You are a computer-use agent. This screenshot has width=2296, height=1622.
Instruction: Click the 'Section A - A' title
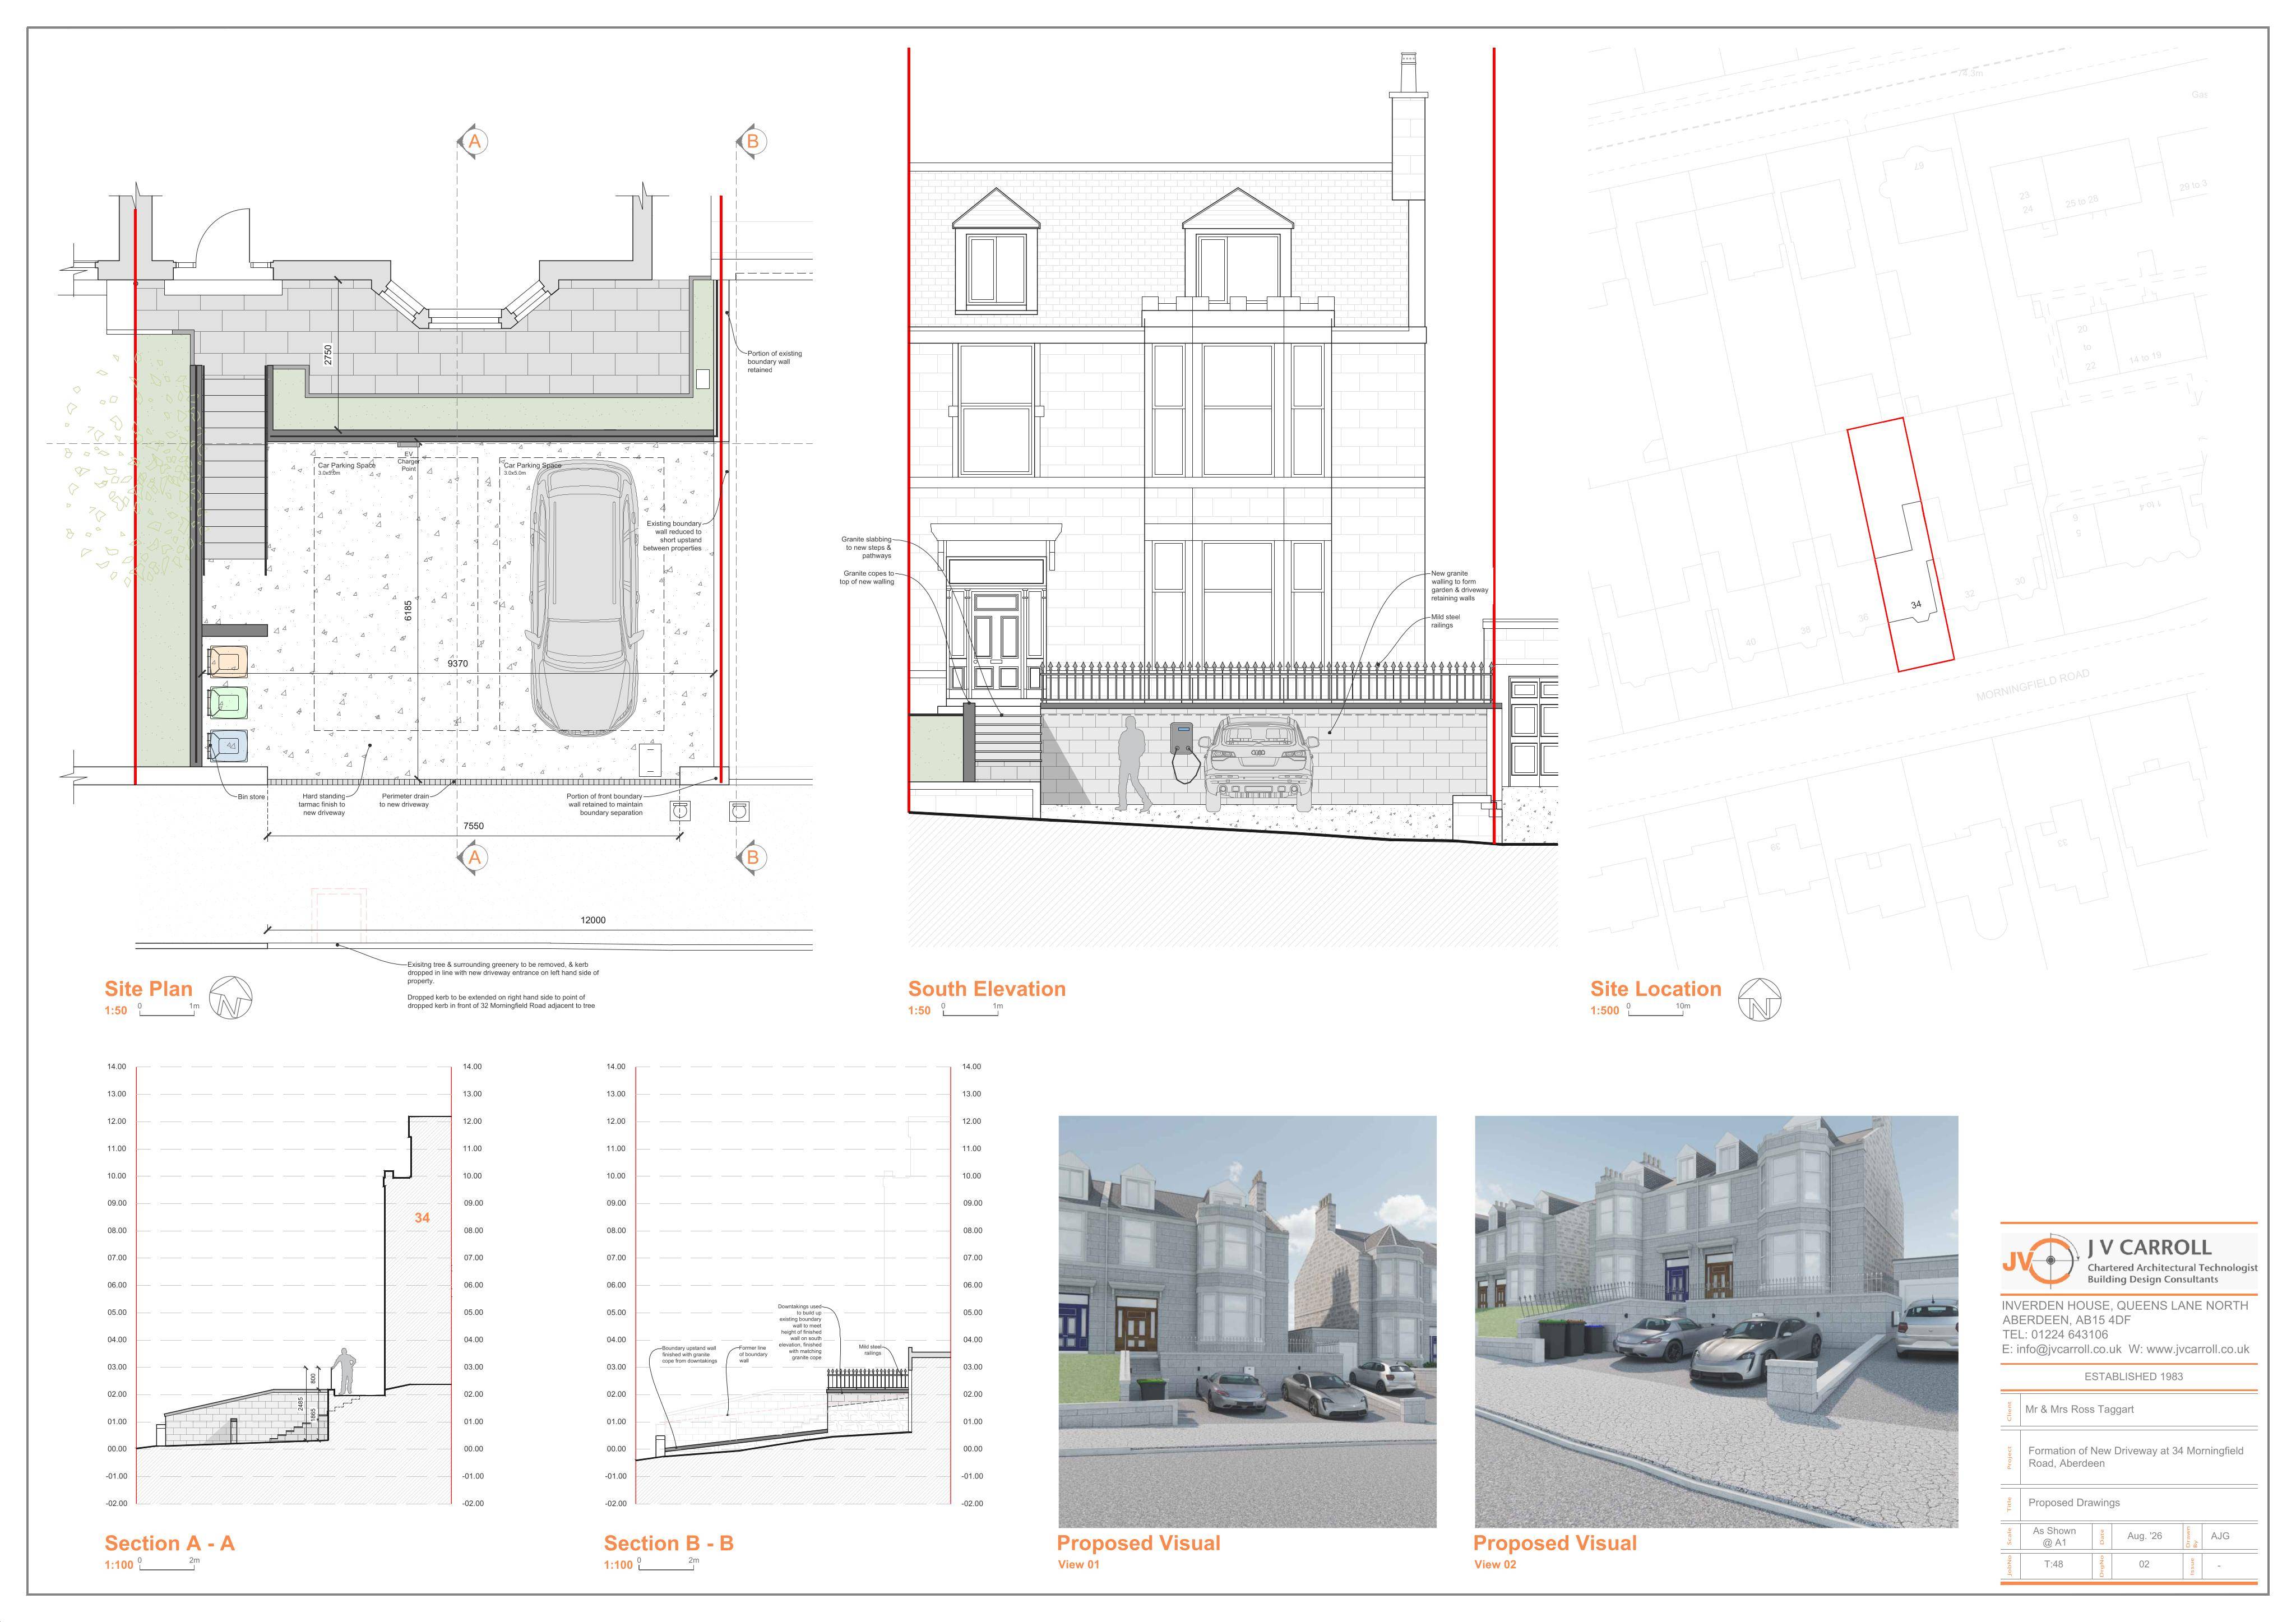(x=170, y=1543)
